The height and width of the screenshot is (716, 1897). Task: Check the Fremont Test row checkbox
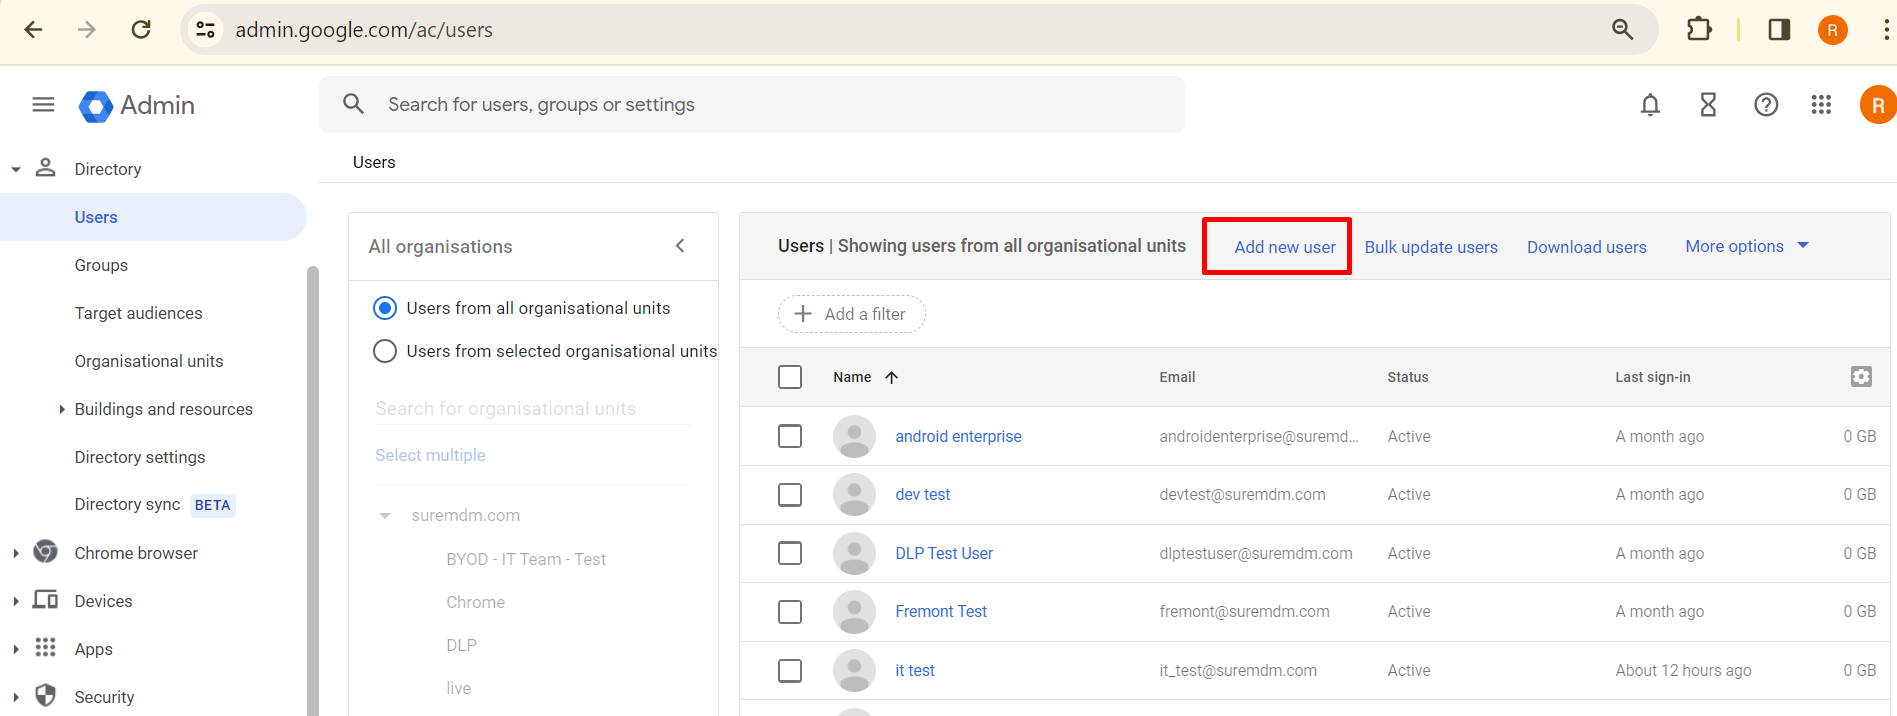[x=790, y=612]
